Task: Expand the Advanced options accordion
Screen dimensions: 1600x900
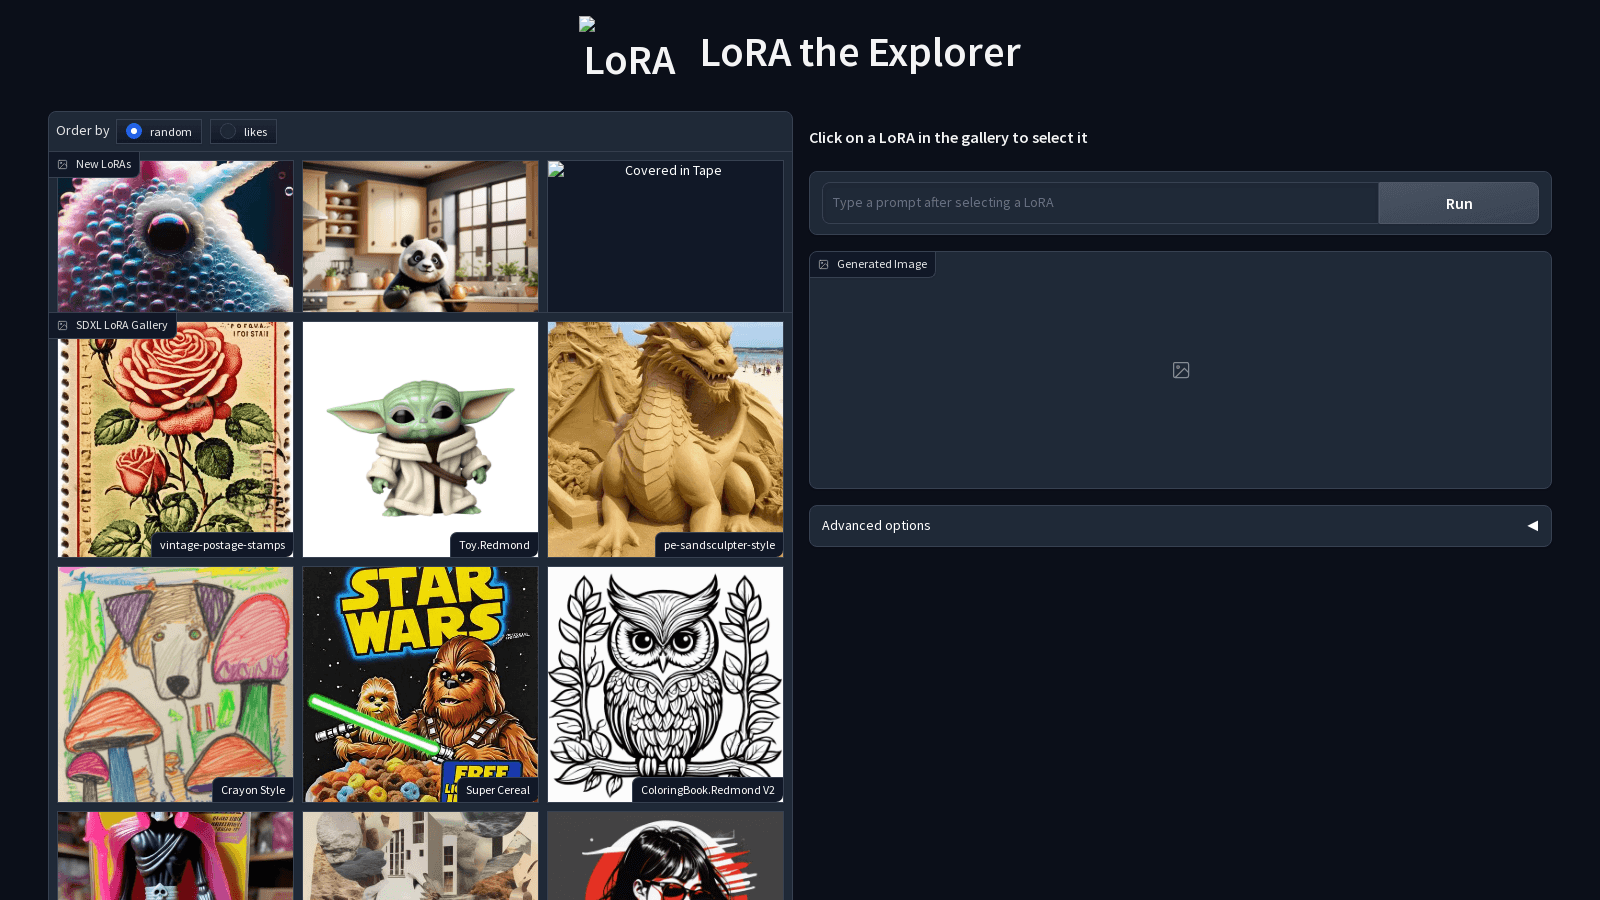Action: 1180,526
